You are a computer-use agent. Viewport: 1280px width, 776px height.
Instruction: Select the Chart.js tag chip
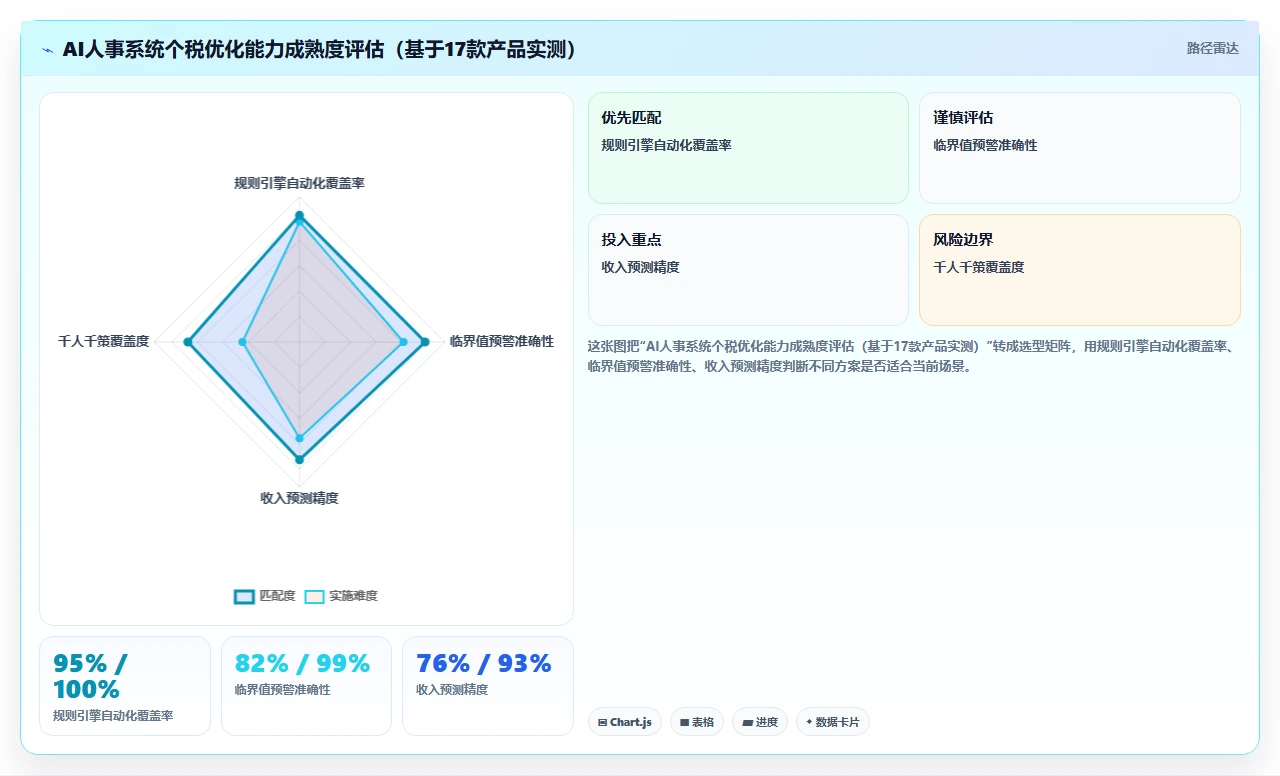coord(625,722)
